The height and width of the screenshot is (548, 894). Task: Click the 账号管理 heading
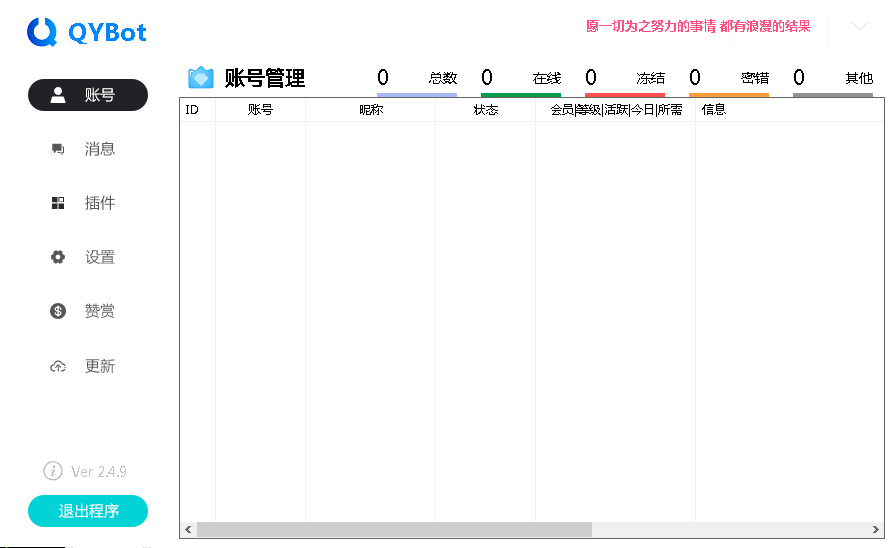point(265,78)
